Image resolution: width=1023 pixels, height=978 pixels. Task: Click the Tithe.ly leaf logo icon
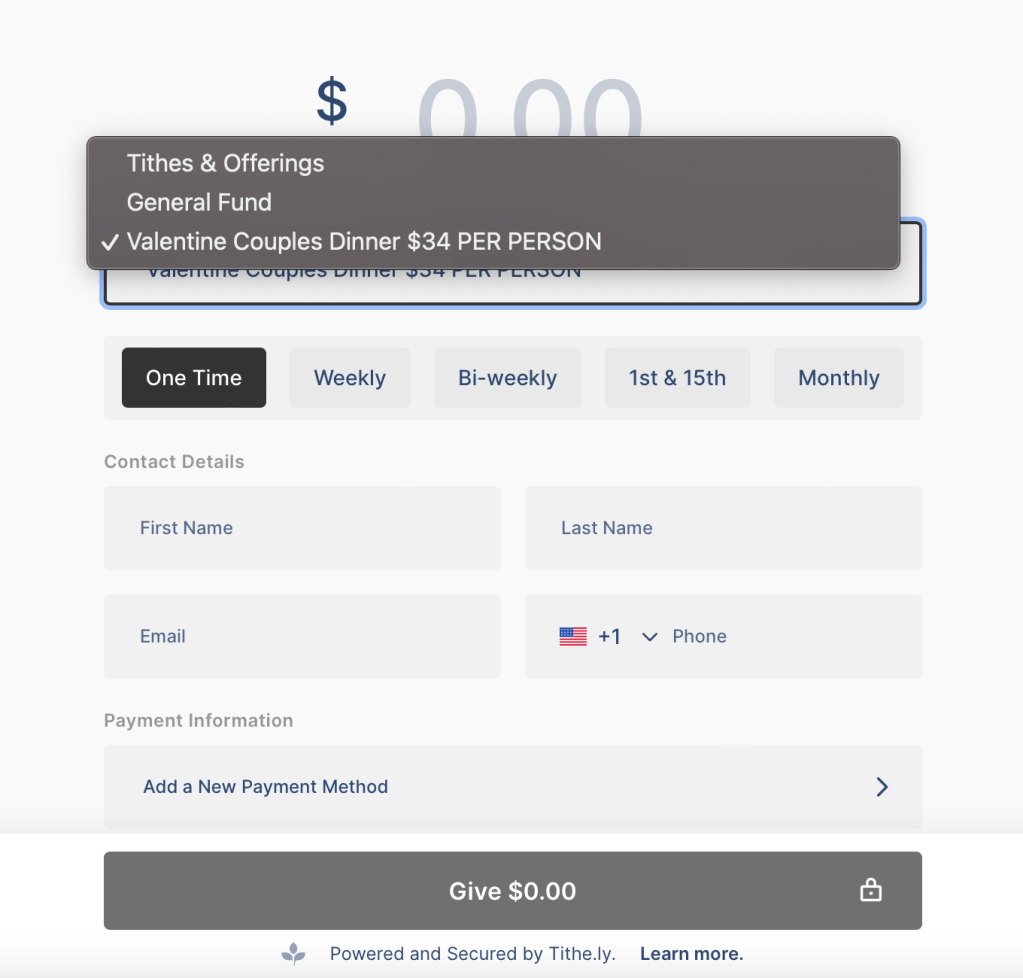click(x=293, y=954)
